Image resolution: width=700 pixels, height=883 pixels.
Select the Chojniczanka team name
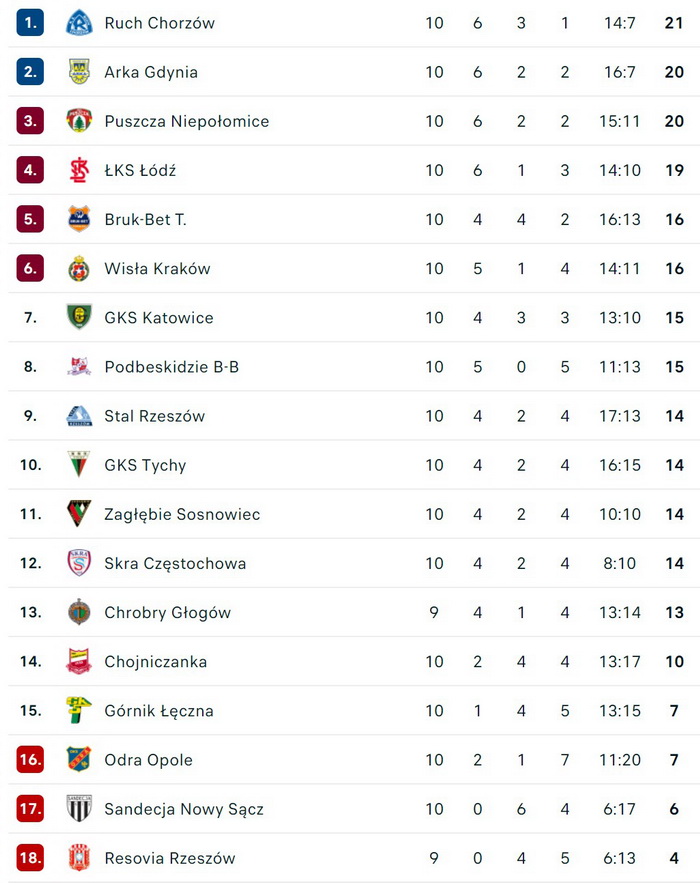pyautogui.click(x=155, y=661)
